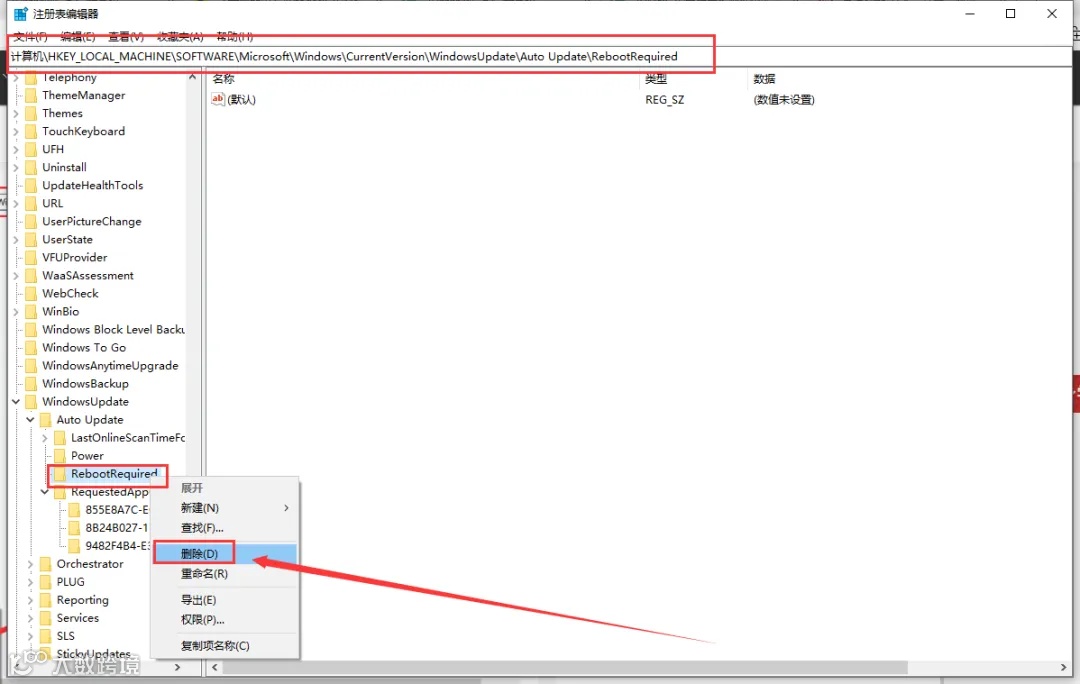Select the Themes folder icon
The height and width of the screenshot is (684, 1080).
[30, 113]
